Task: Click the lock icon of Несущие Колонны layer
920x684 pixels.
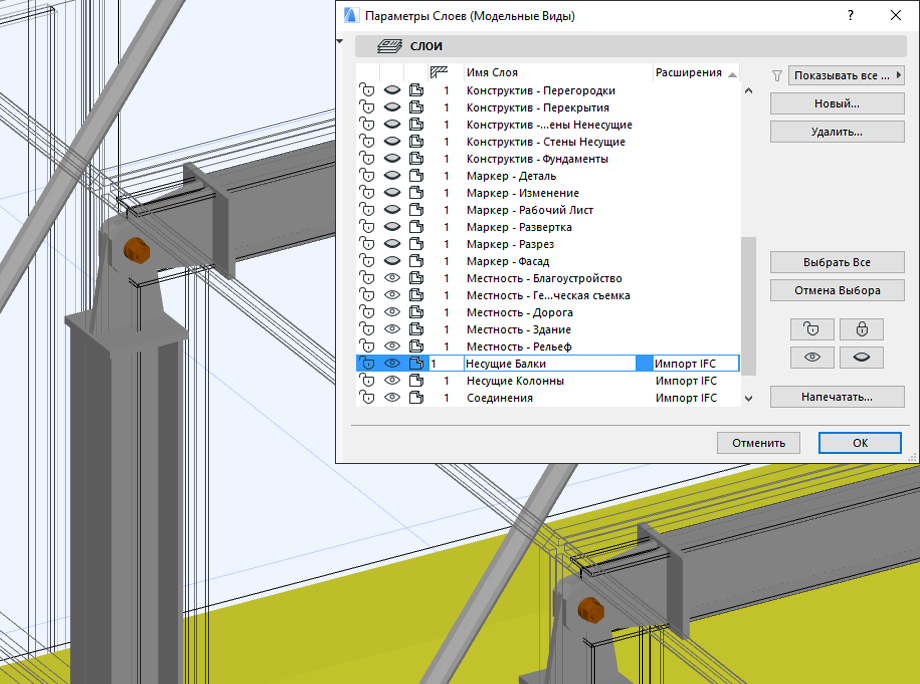Action: click(367, 381)
